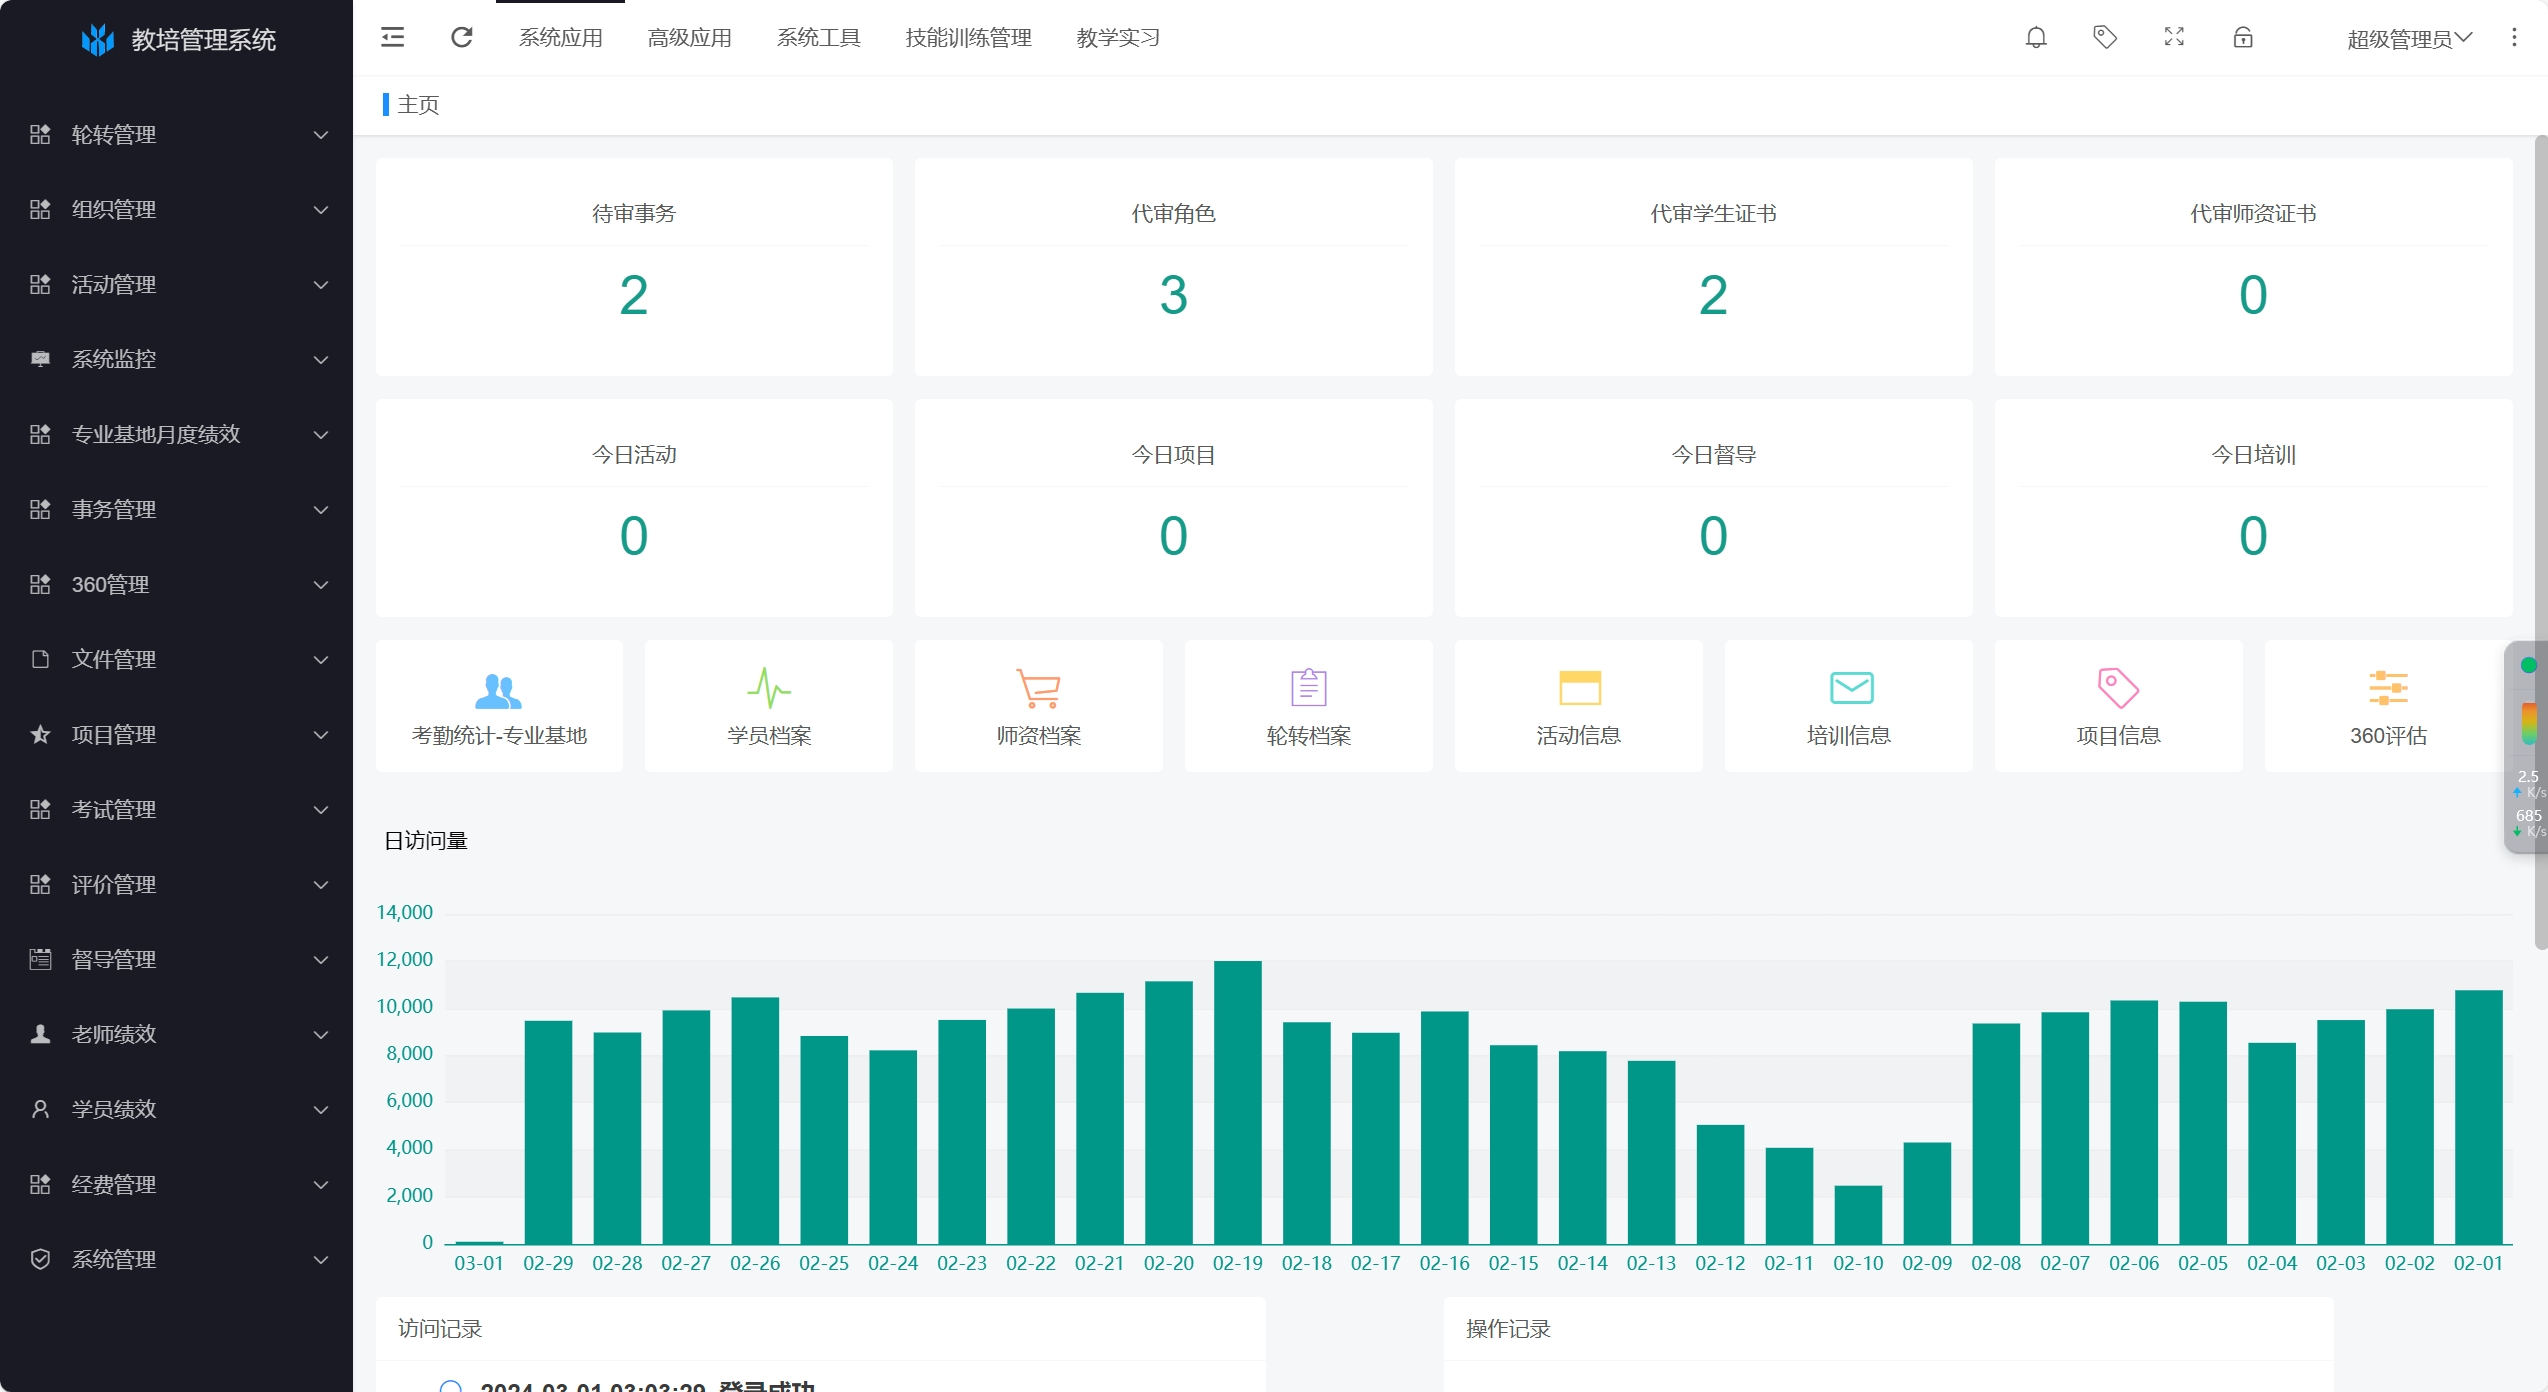Click the 访问记录 panel heading
Image resolution: width=2548 pixels, height=1392 pixels.
click(440, 1329)
